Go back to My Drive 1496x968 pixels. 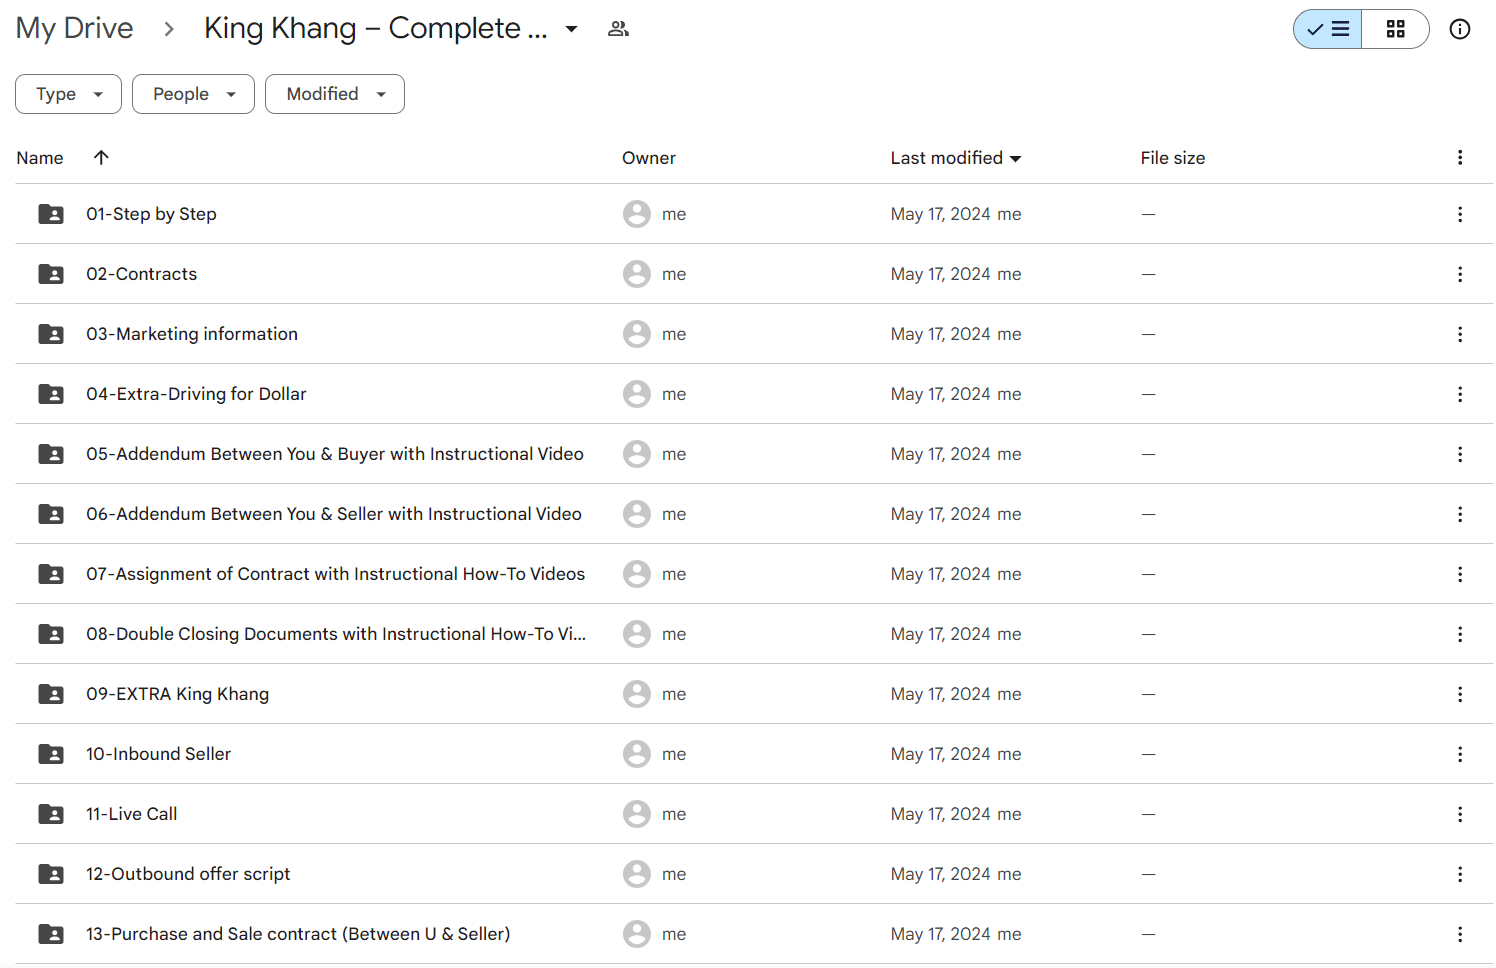tap(75, 28)
